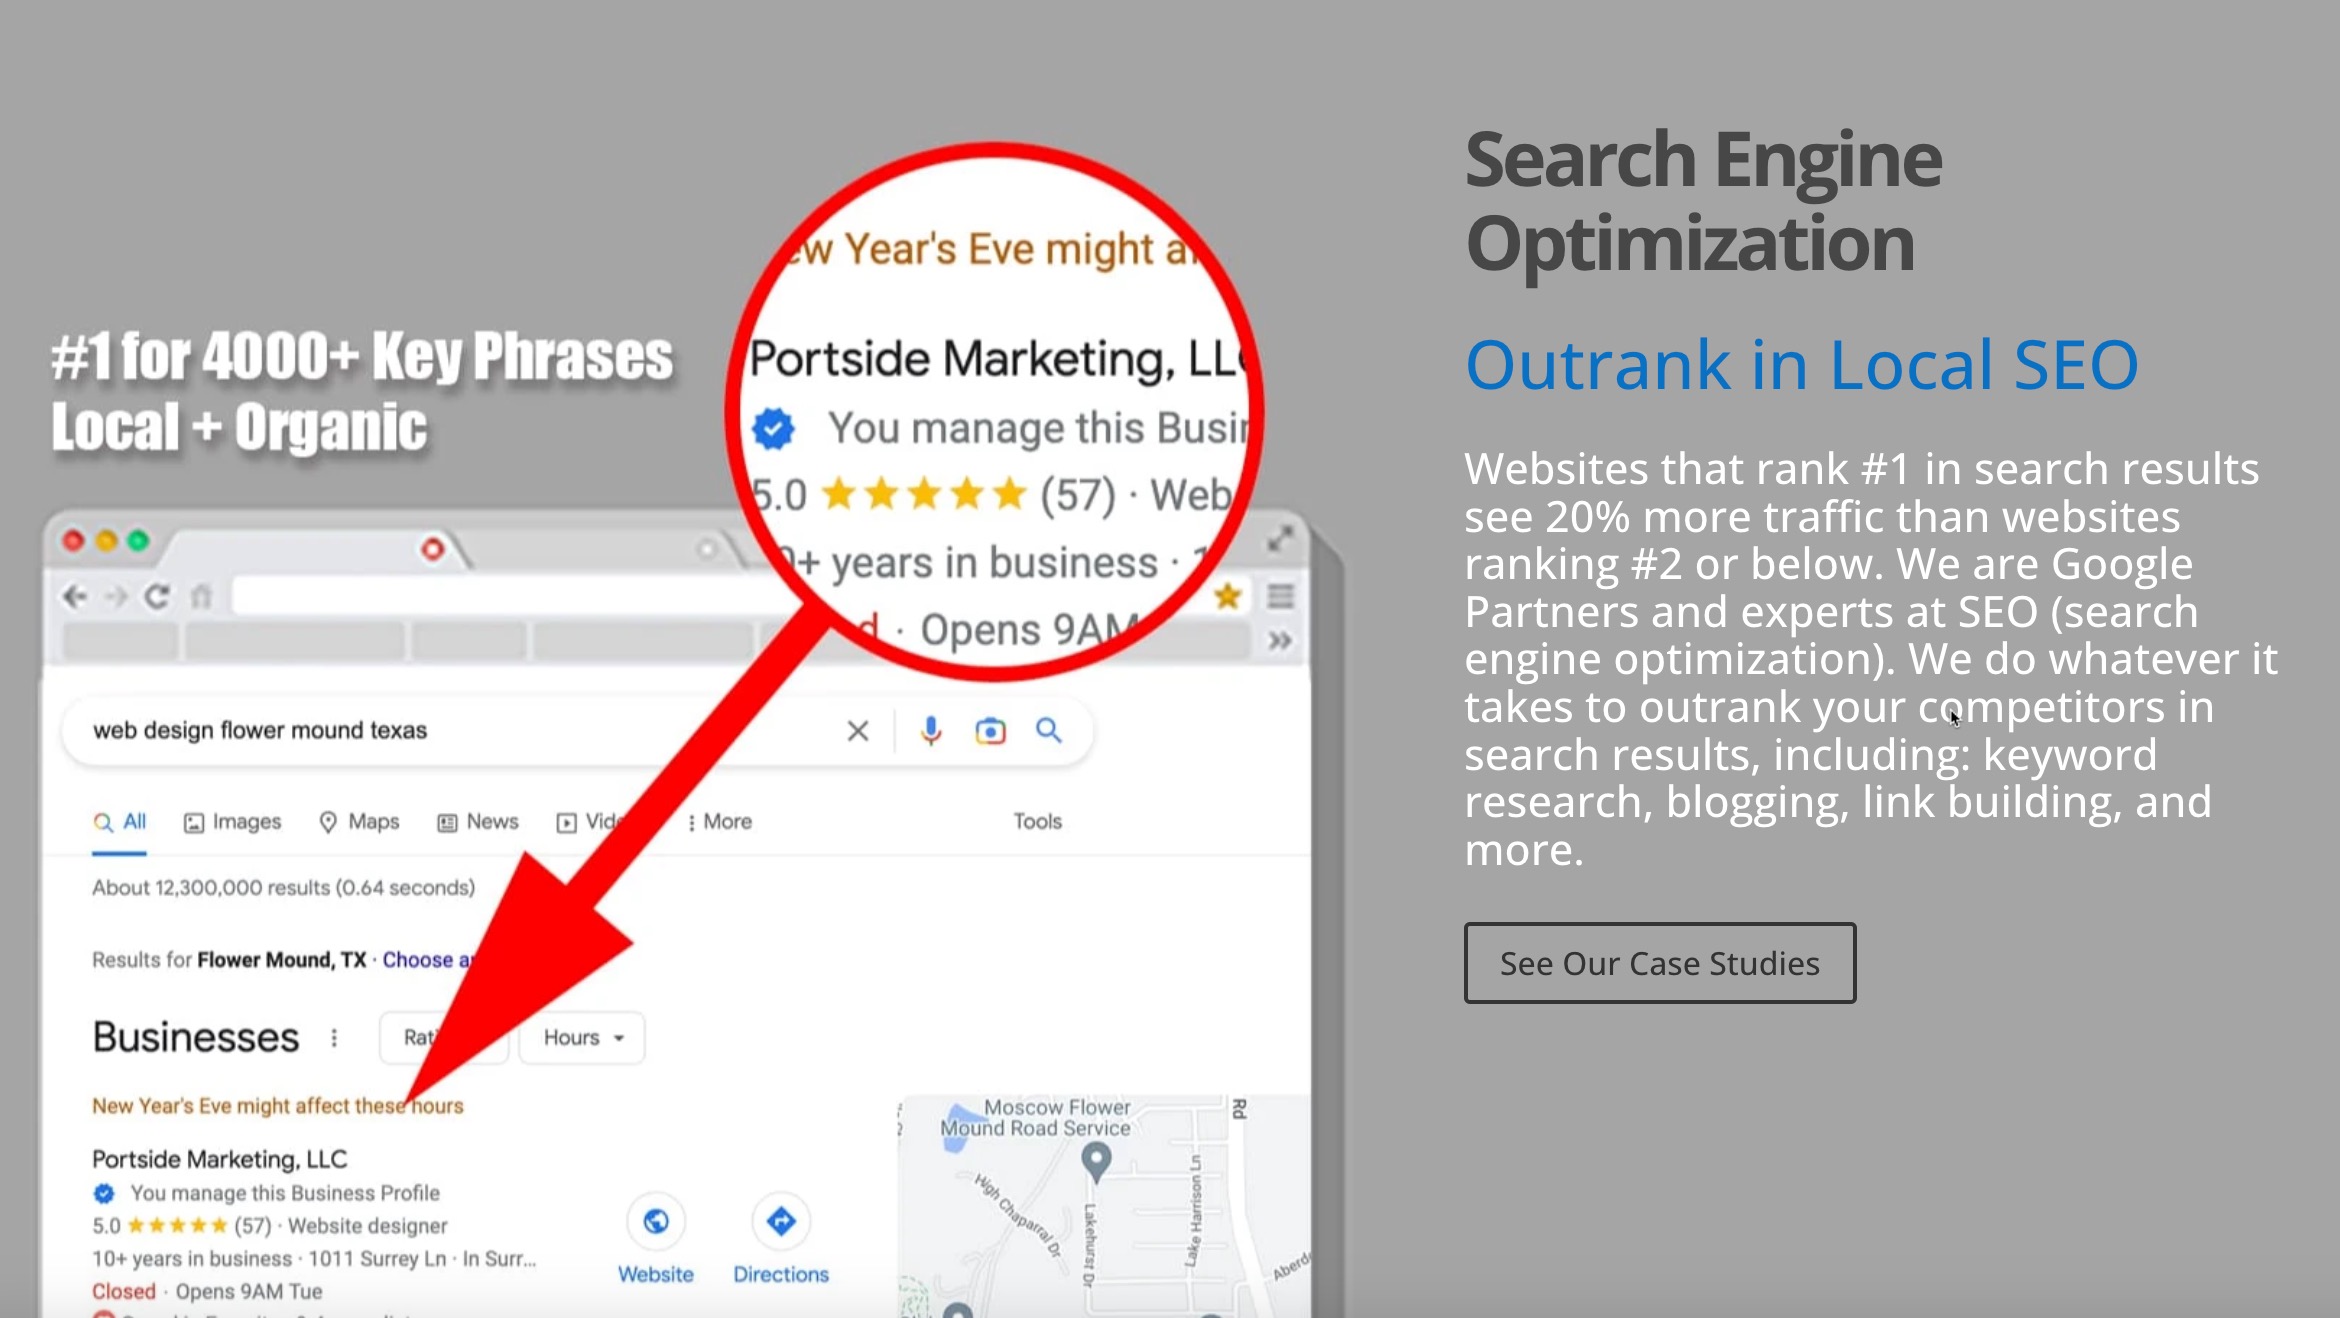Click the Google Lens camera search icon
This screenshot has width=2340, height=1318.
pyautogui.click(x=990, y=730)
